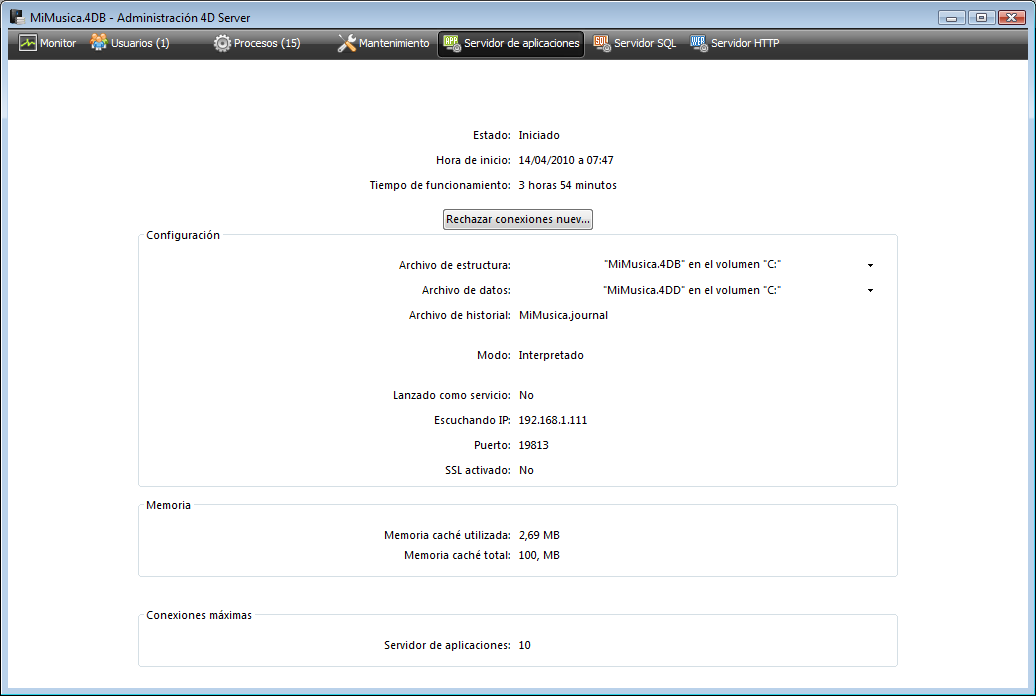Click the Monitor graph icon
Viewport: 1036px width, 696px height.
28,43
